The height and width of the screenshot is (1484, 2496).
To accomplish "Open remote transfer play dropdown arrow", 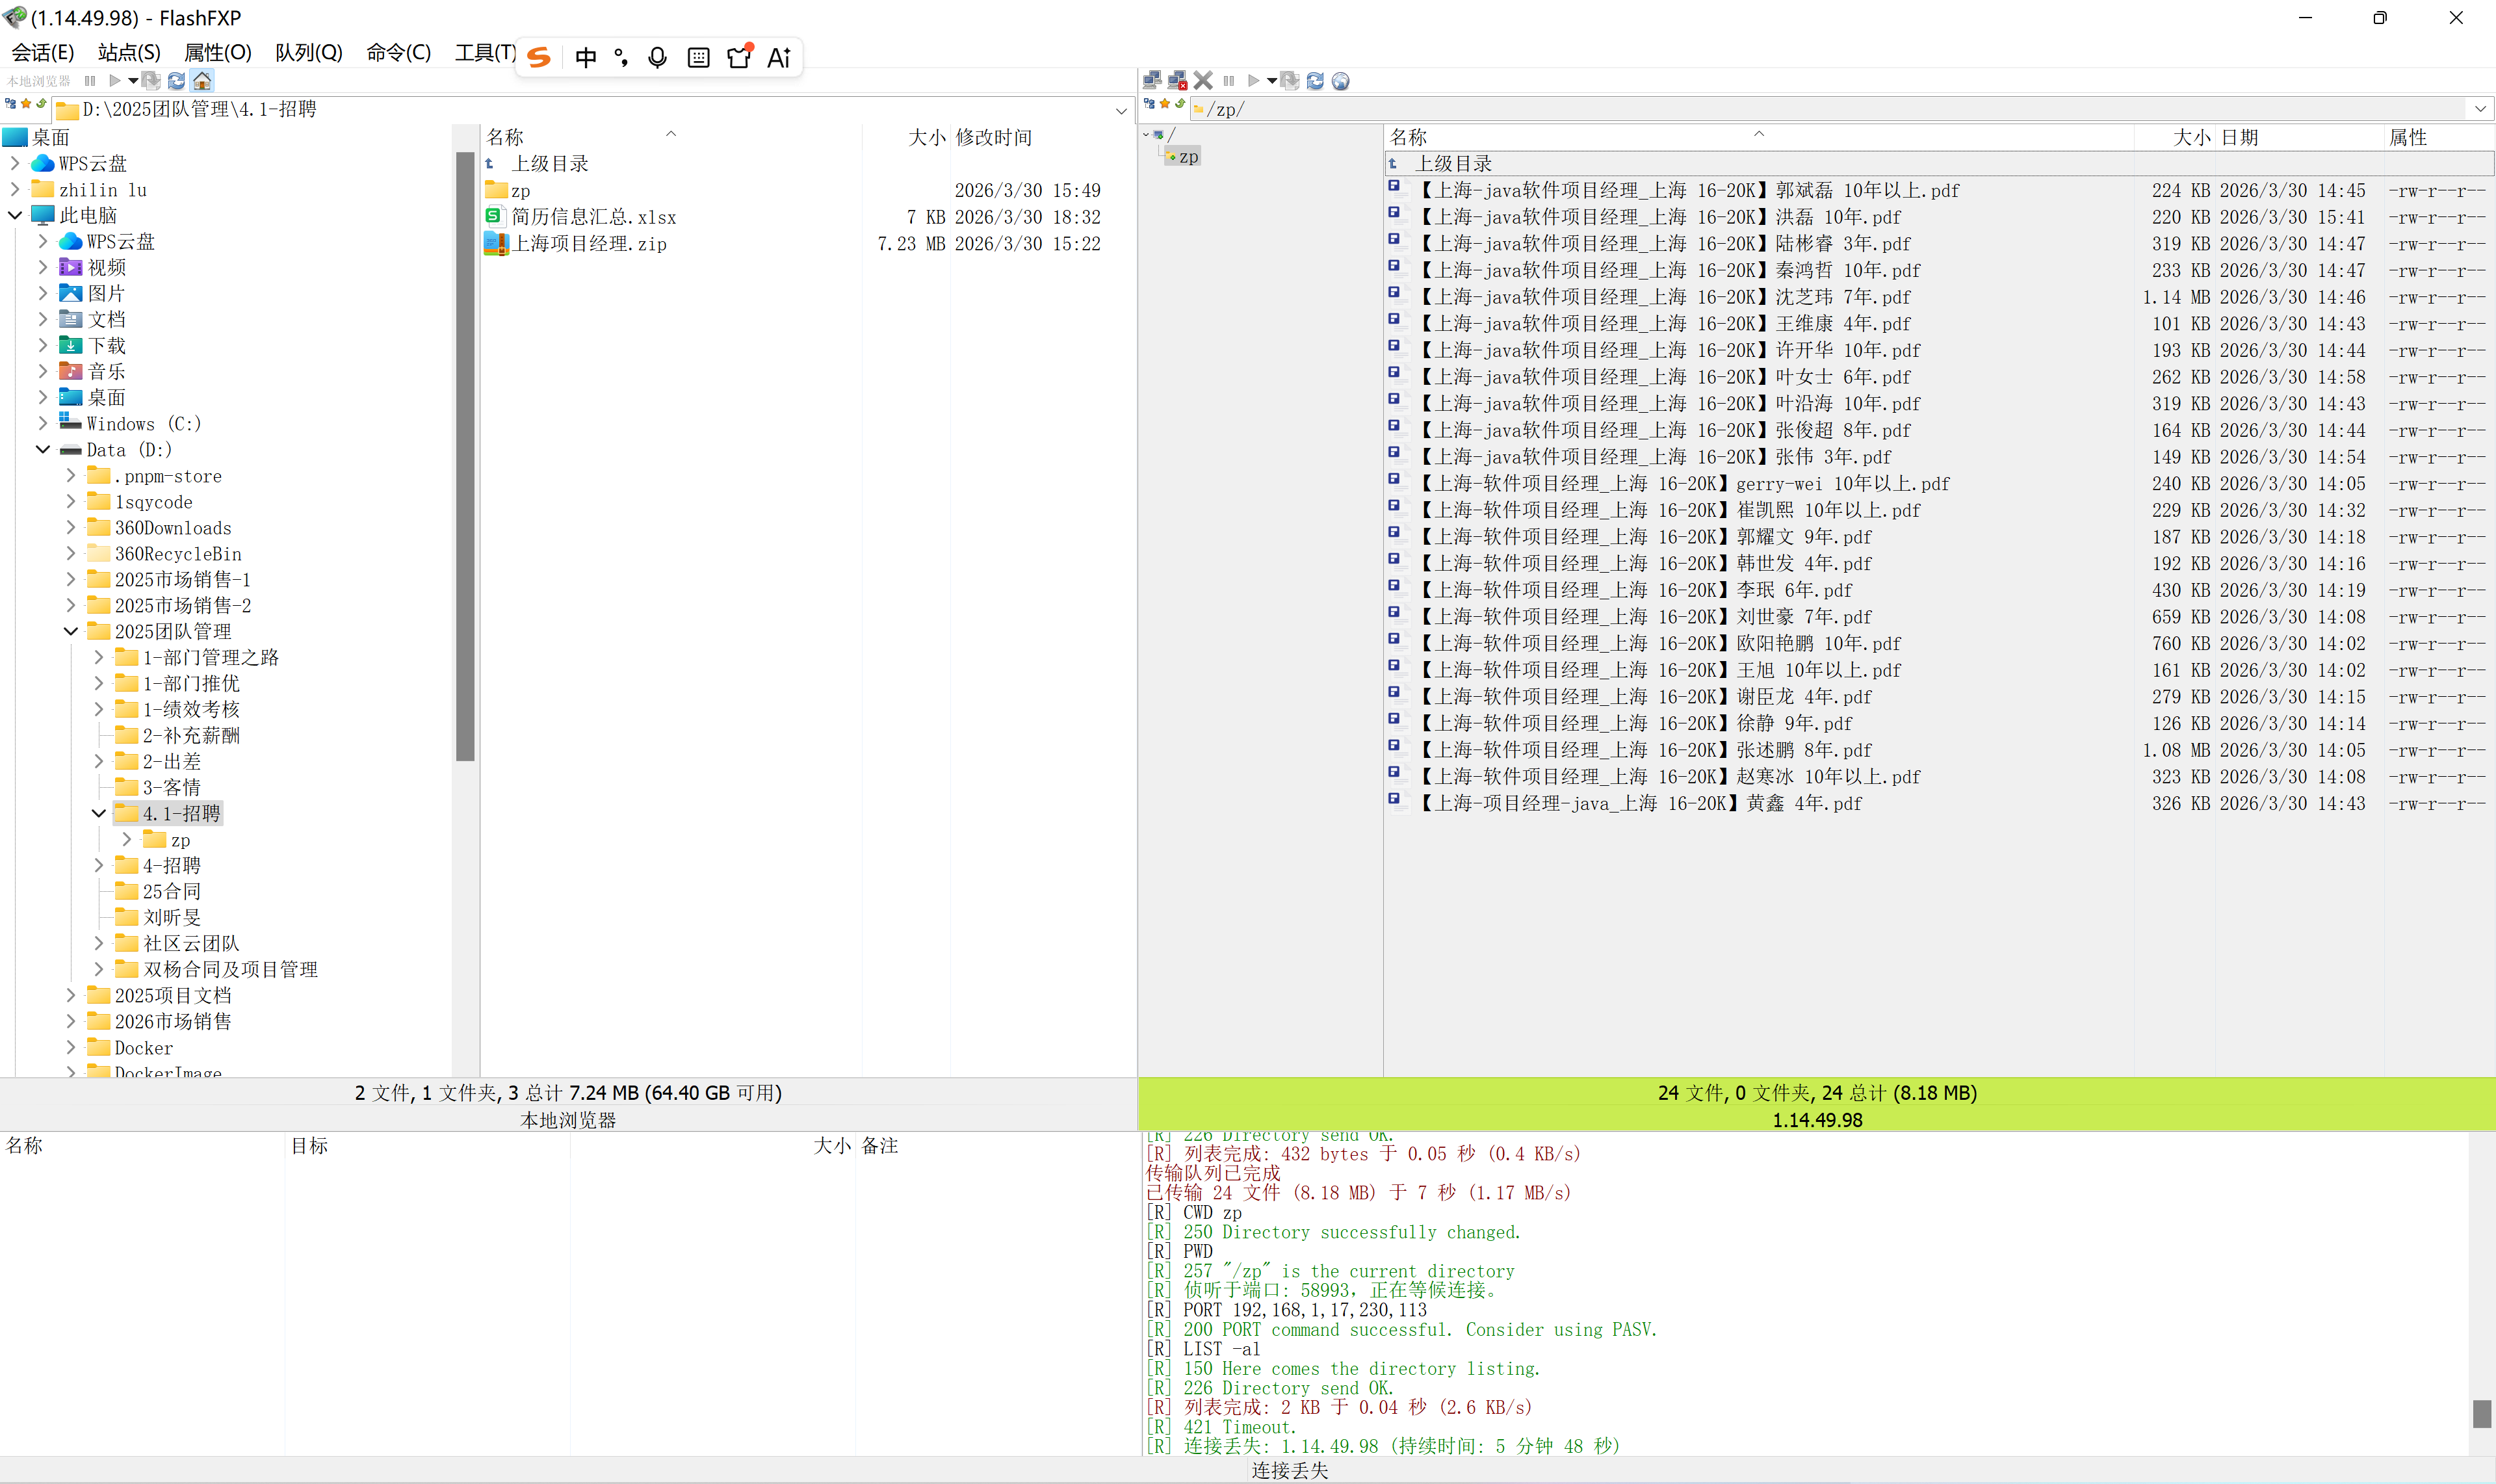I will [x=1271, y=80].
